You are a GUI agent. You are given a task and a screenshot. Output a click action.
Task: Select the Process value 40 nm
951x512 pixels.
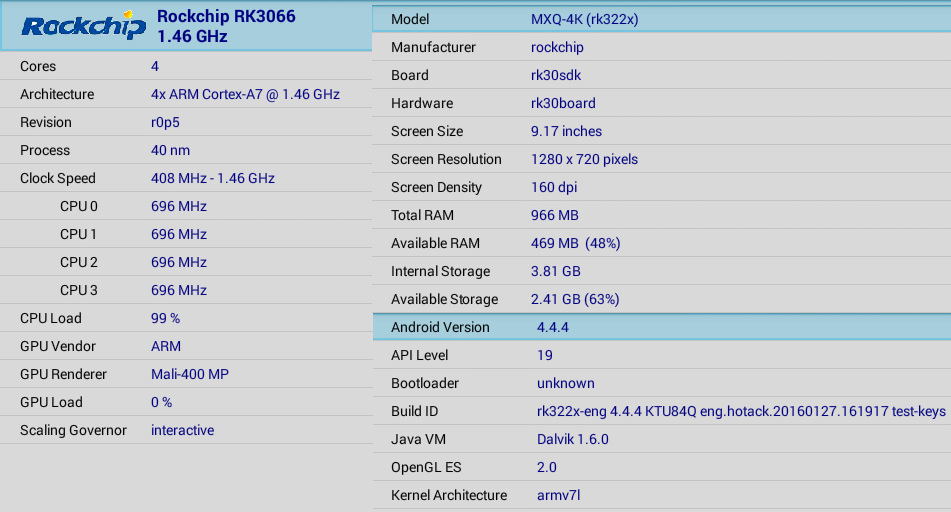170,150
